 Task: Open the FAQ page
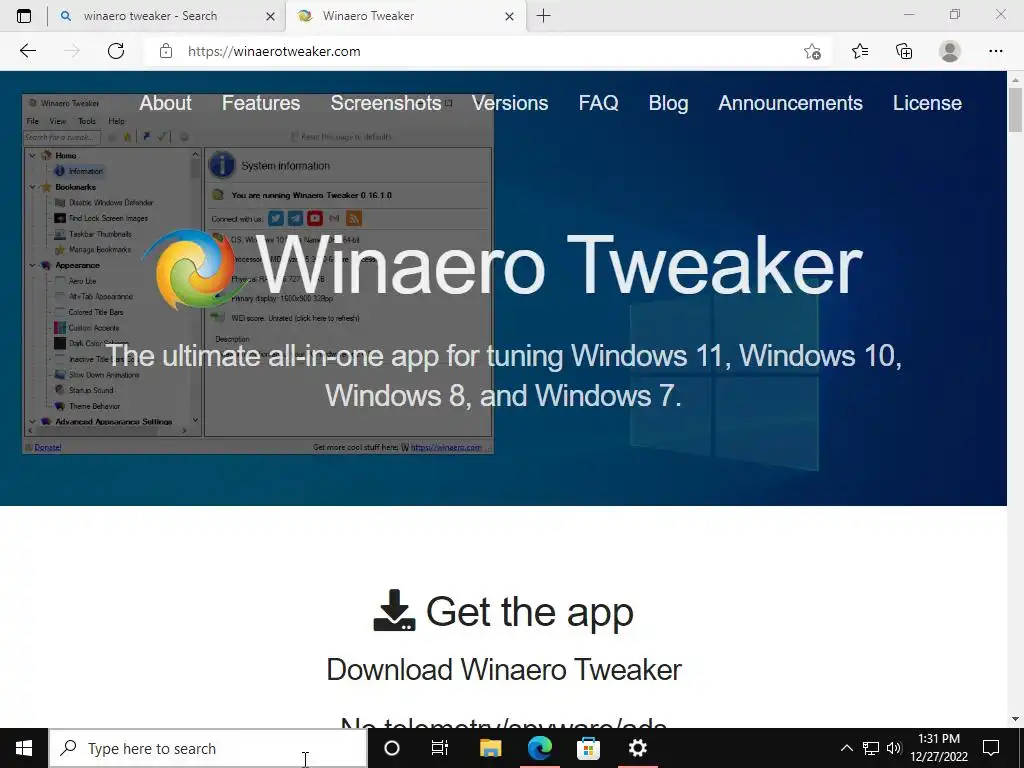pyautogui.click(x=598, y=103)
